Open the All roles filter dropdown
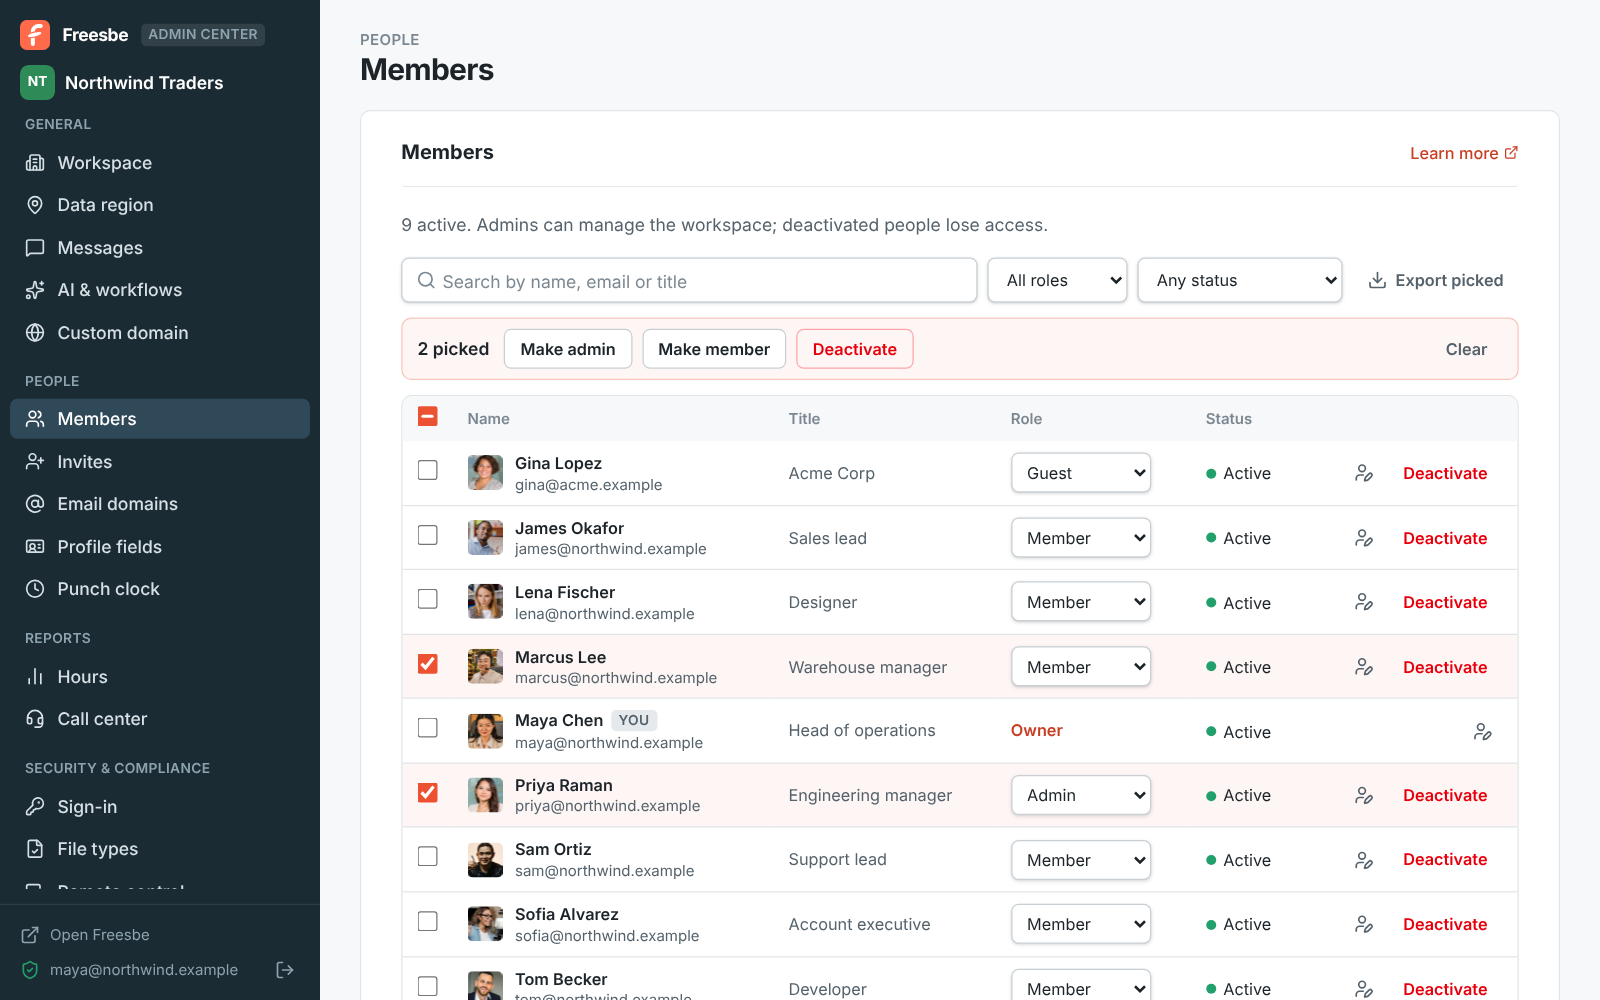The image size is (1600, 1000). [x=1058, y=280]
